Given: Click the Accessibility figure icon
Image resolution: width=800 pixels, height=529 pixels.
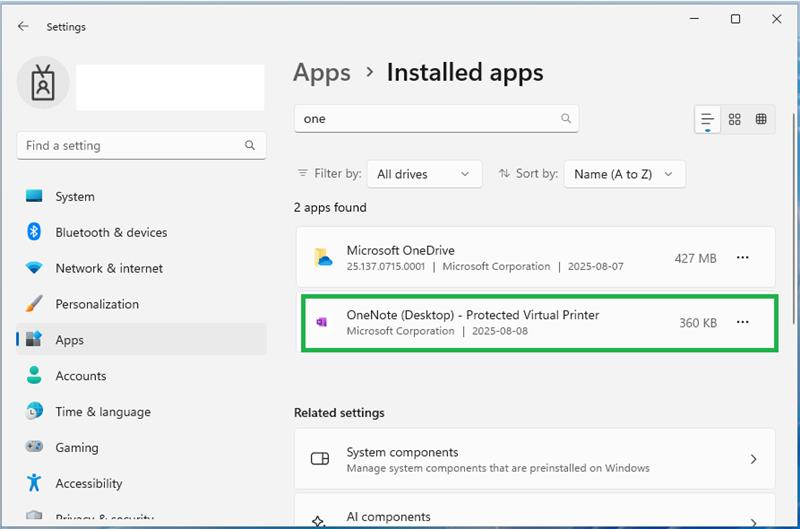Looking at the screenshot, I should (x=34, y=483).
